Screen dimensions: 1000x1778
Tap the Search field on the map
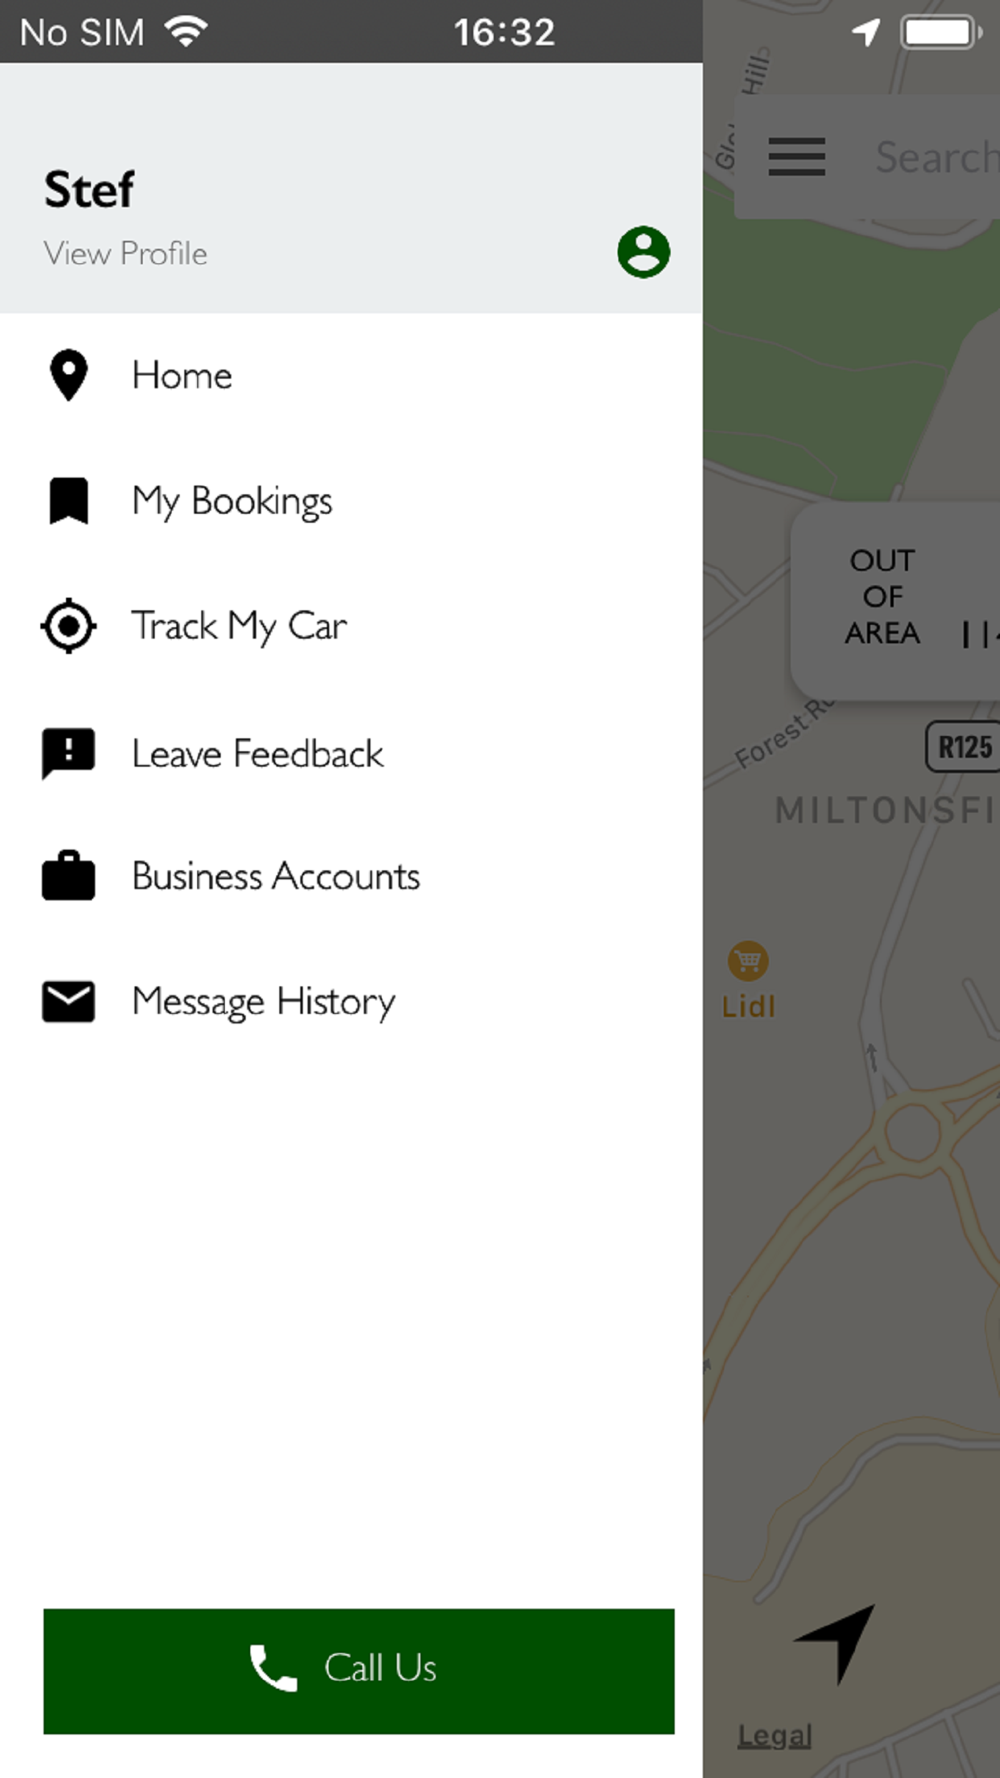tap(935, 157)
